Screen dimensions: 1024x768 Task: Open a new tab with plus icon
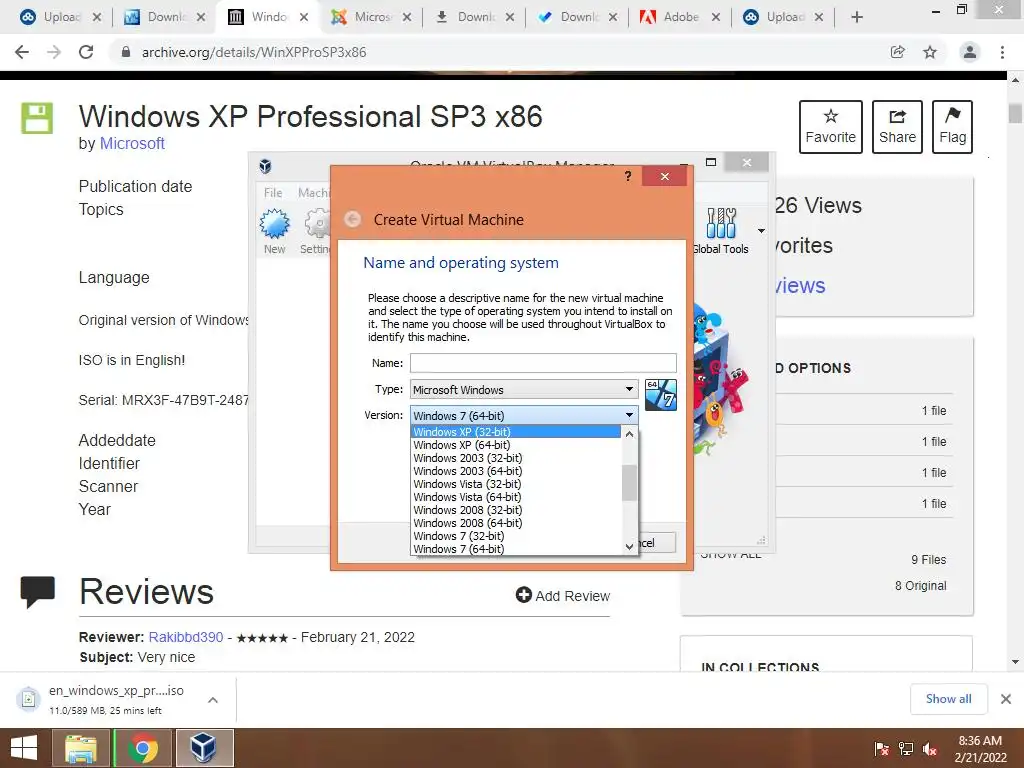(857, 17)
